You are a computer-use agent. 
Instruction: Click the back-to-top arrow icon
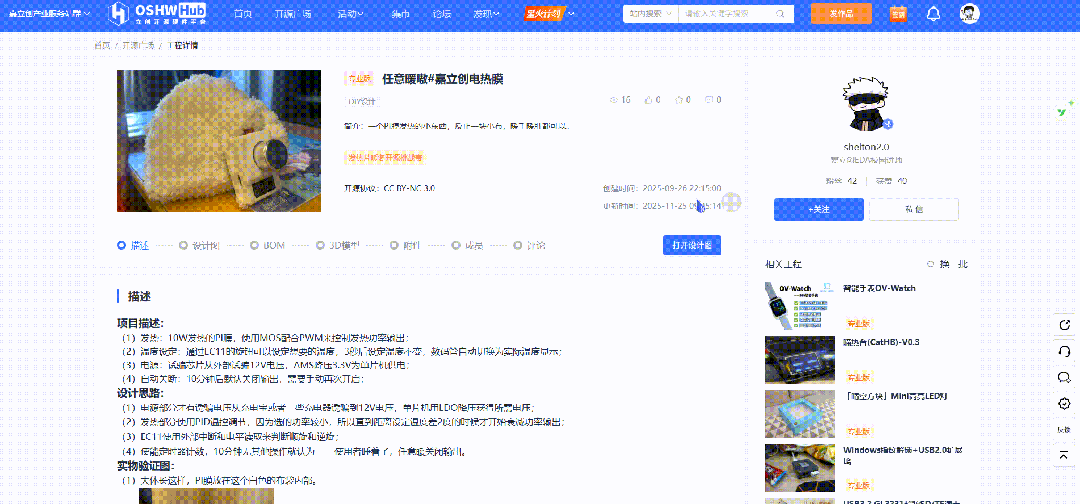point(1063,454)
